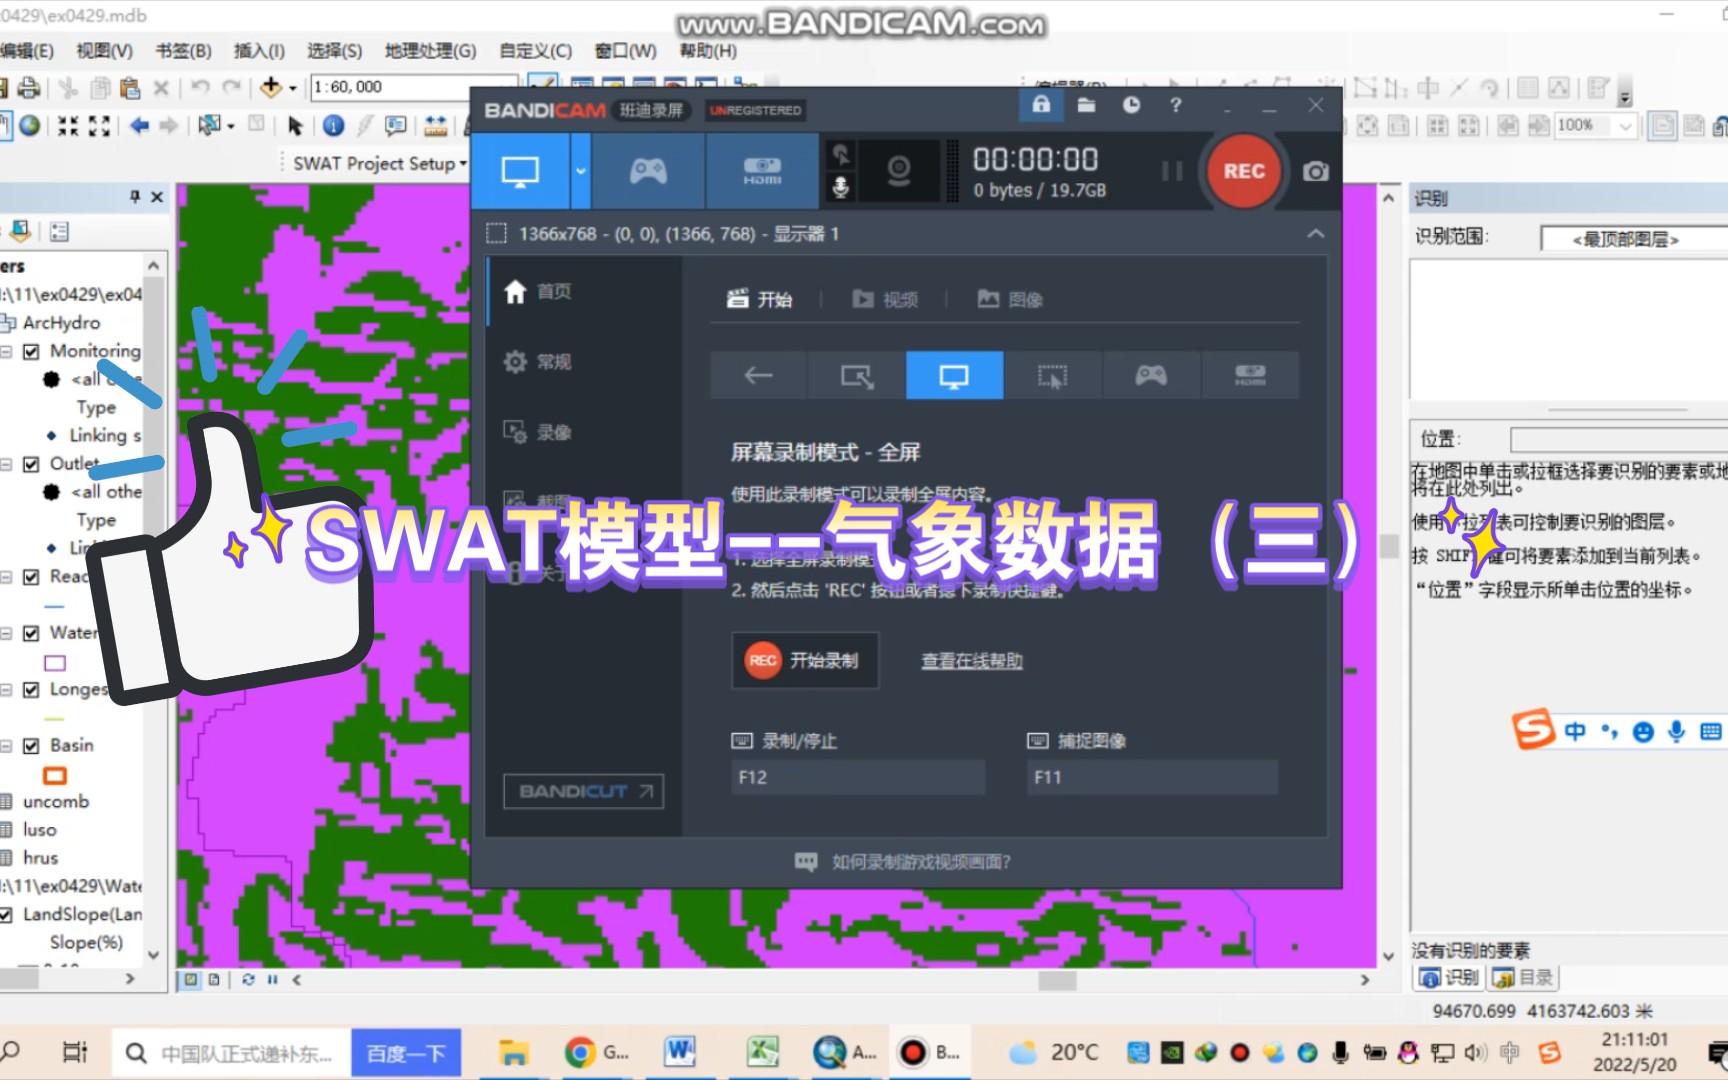Go back to previous extent blue arrow

coord(139,125)
